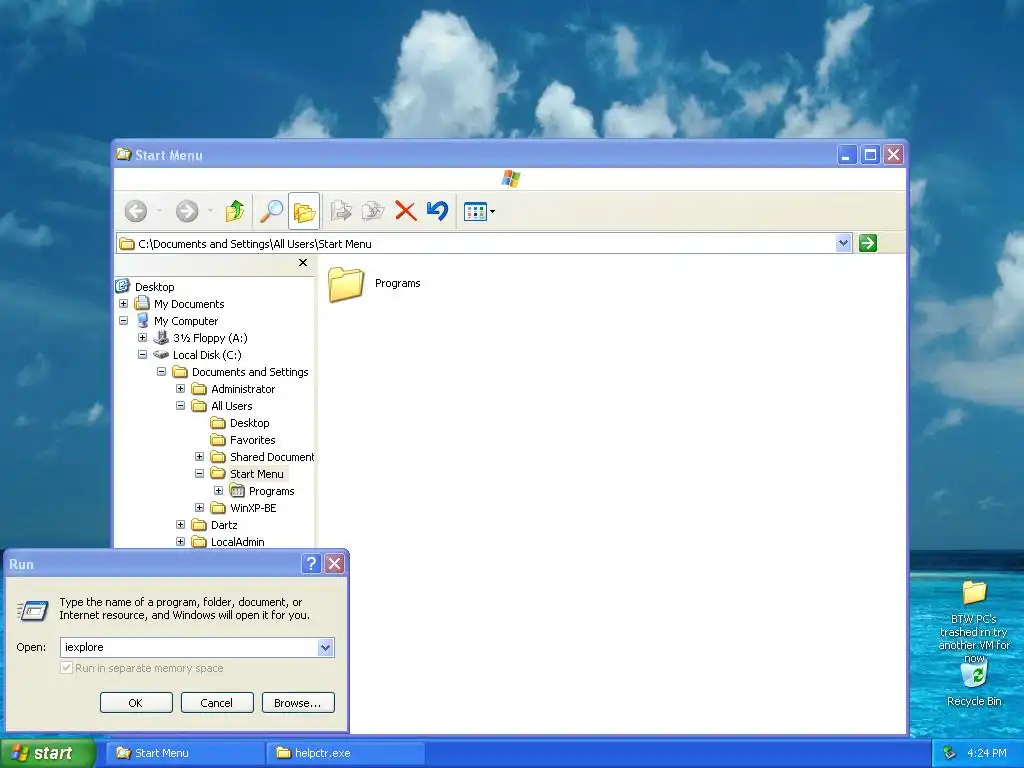Screen dimensions: 1024x768
Task: Select My Computer in folder tree
Action: pyautogui.click(x=186, y=321)
